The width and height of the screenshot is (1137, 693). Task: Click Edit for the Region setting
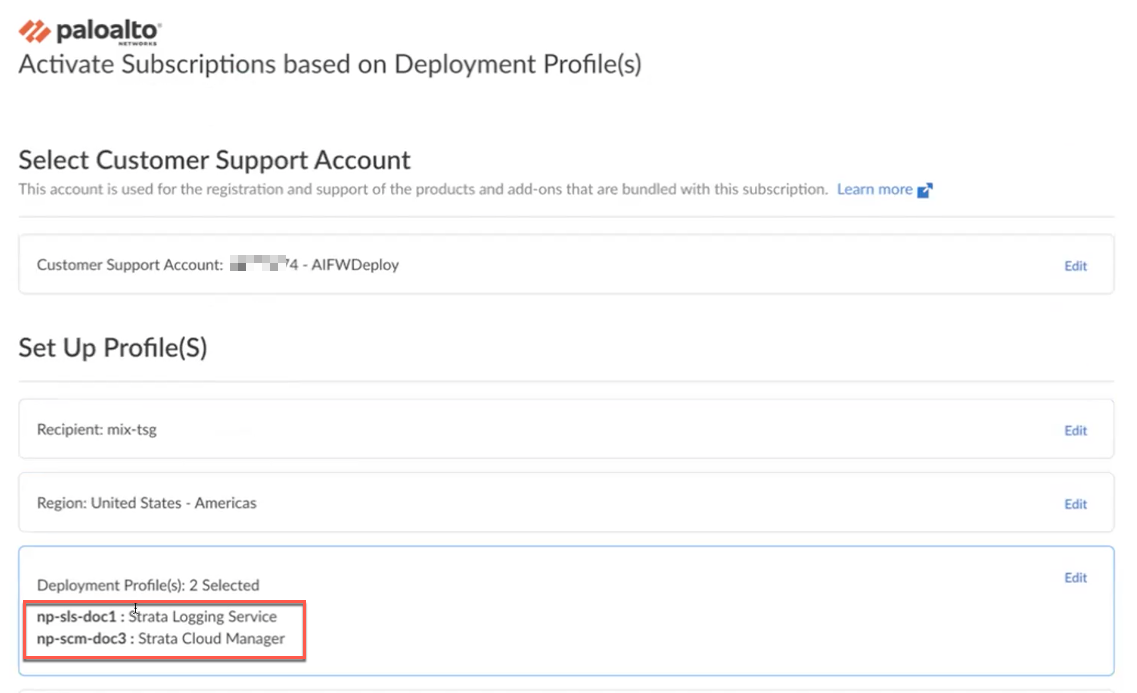[1075, 504]
